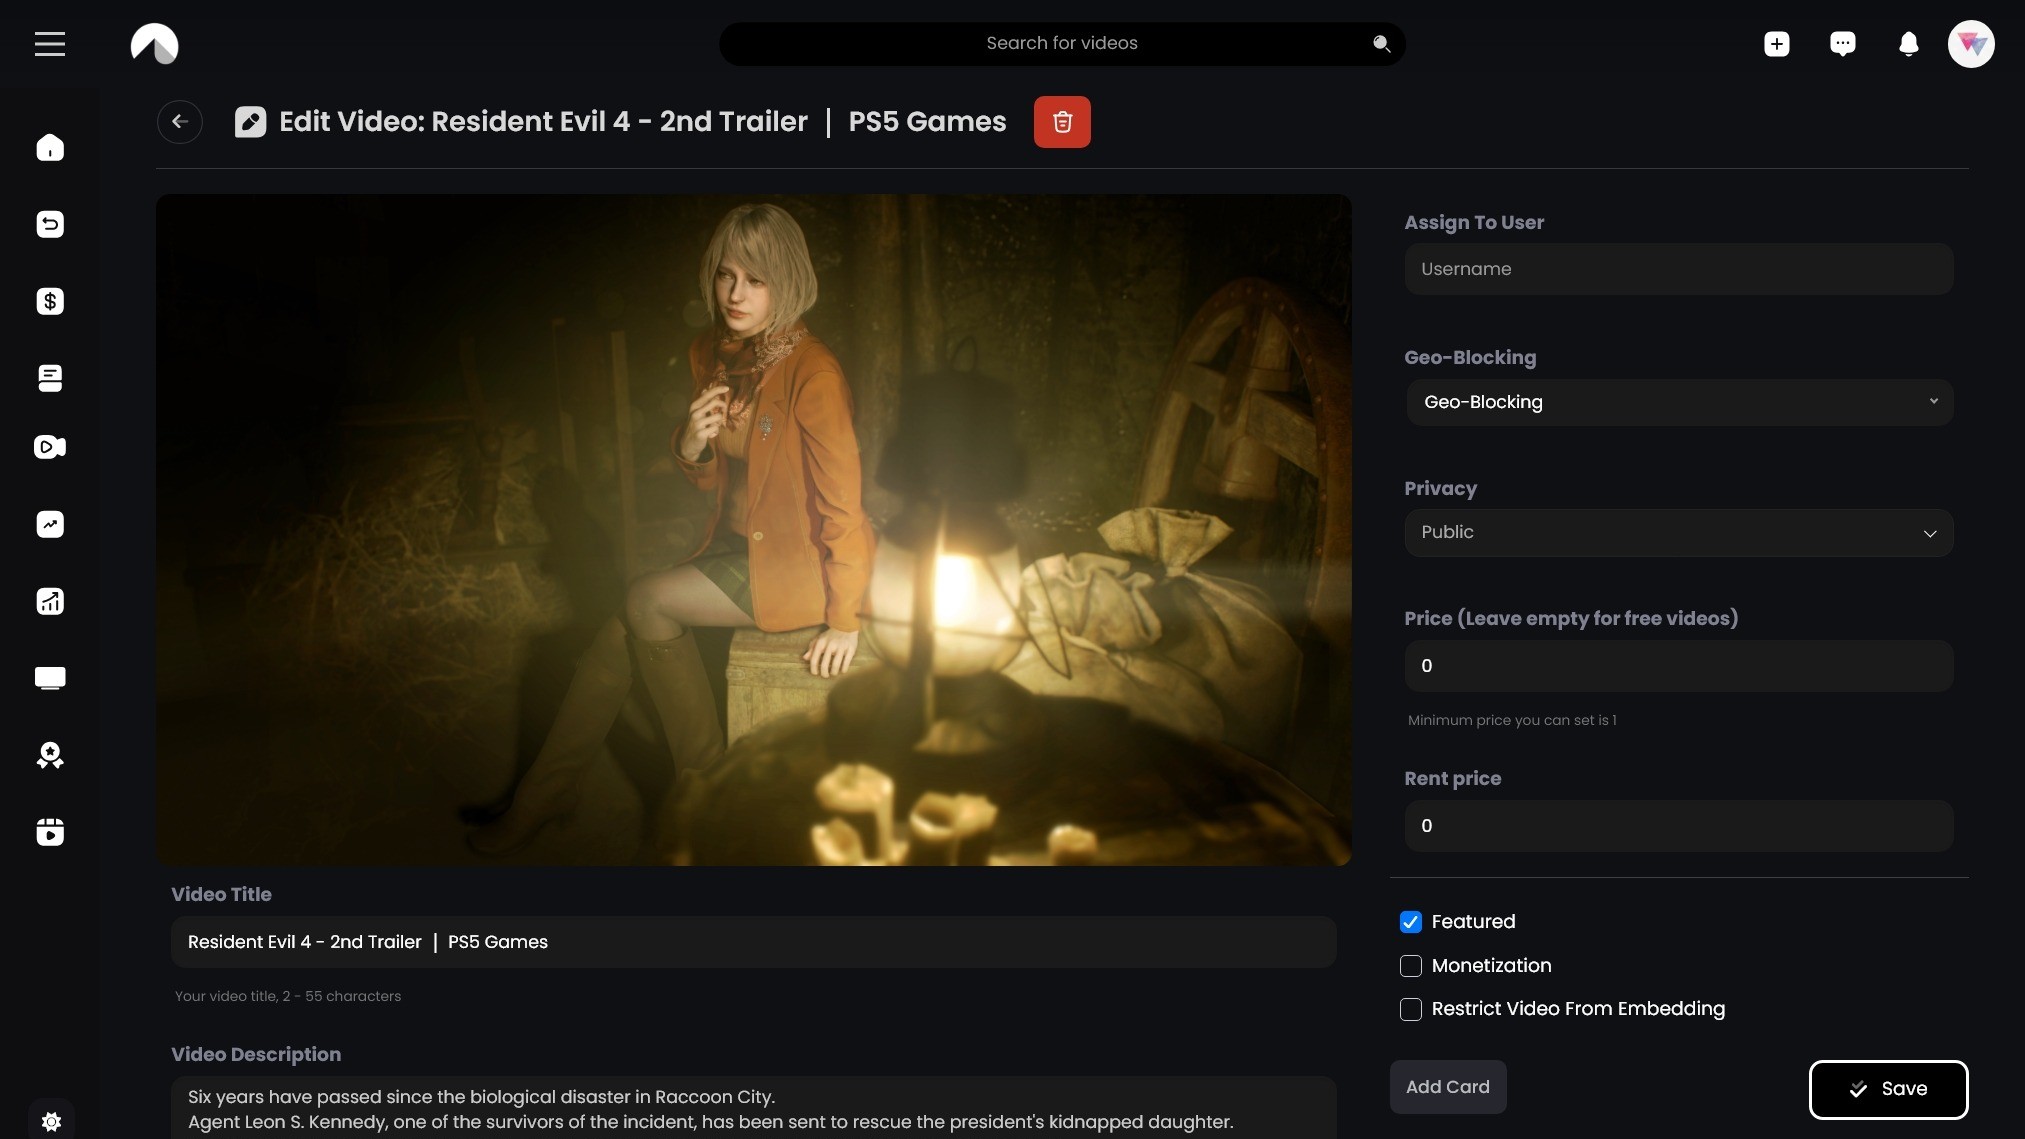Open the messages chat icon
This screenshot has height=1139, width=2025.
(1842, 44)
